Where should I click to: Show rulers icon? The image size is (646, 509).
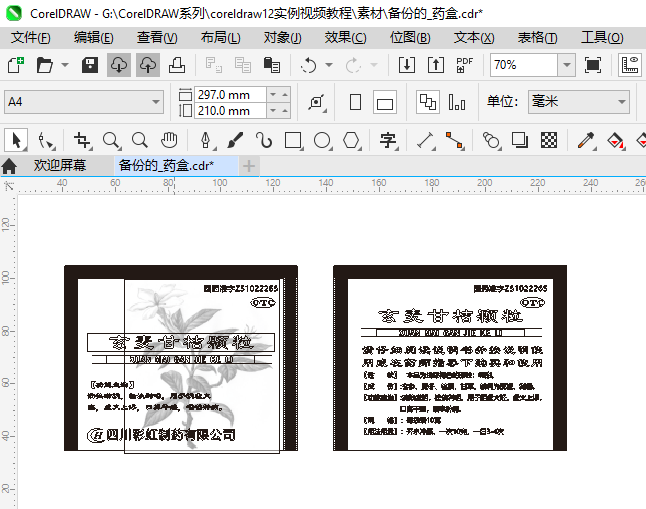(630, 65)
